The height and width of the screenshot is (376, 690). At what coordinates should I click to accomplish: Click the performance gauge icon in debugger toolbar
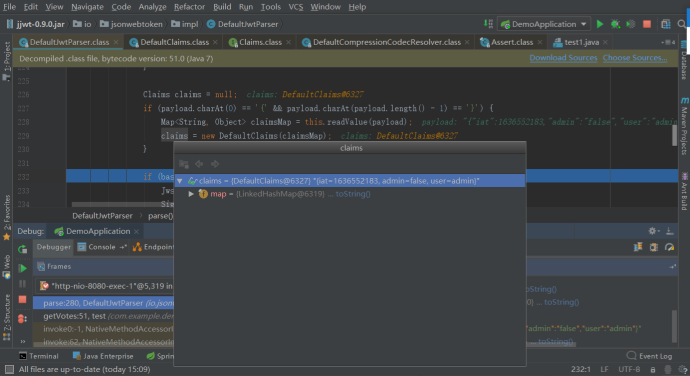click(669, 247)
